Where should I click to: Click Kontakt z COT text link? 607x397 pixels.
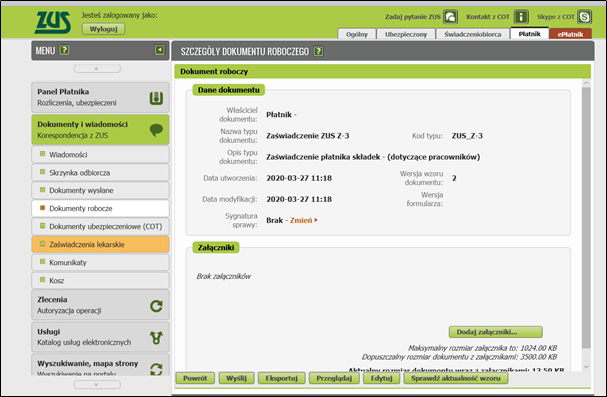488,17
